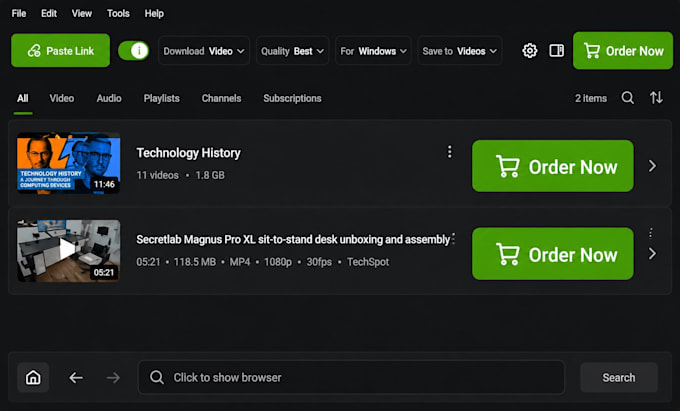
Task: Click the top toolbar Order Now button
Action: point(623,51)
